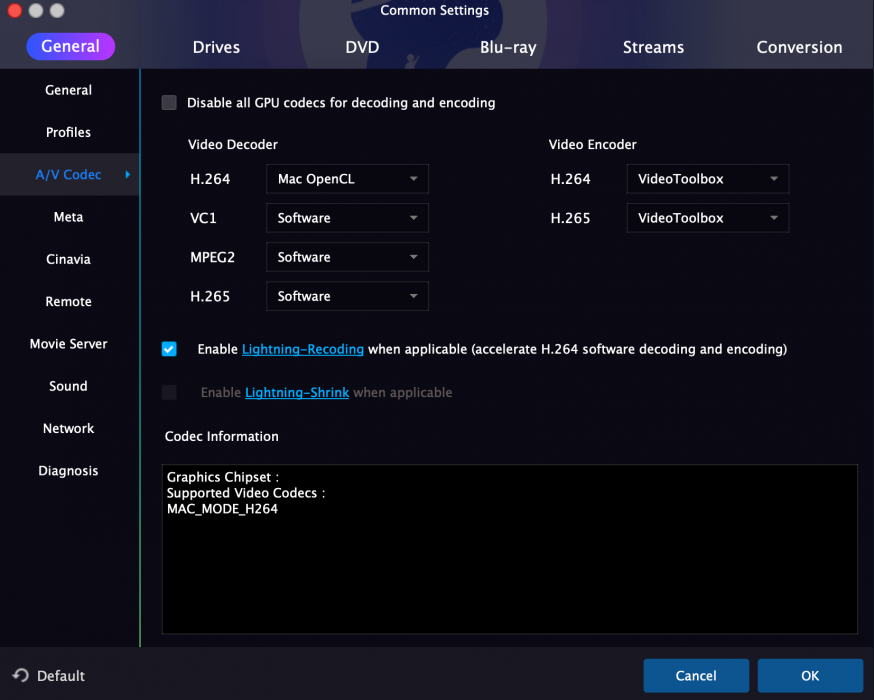
Task: Expand the VC1 decoder dropdown
Action: 347,218
